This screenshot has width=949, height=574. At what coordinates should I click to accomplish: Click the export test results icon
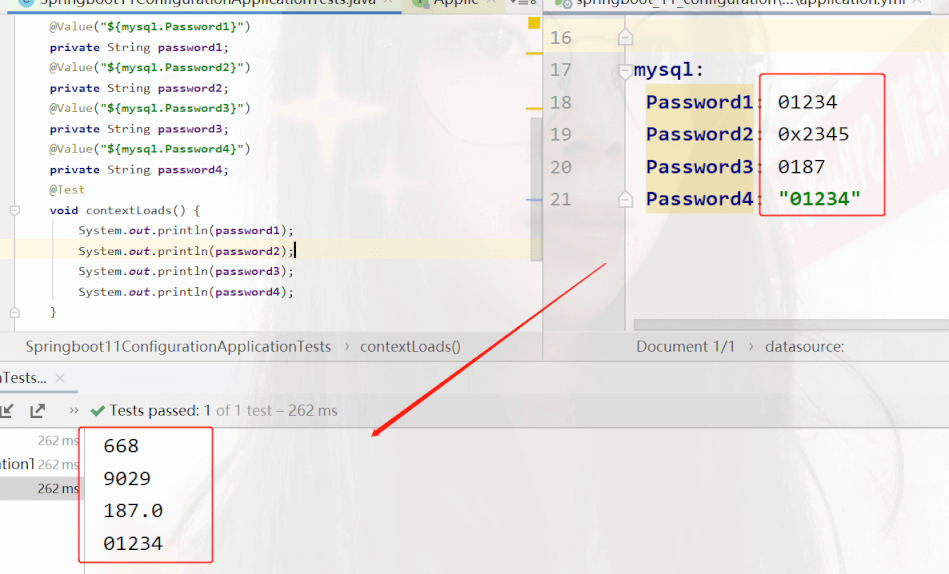pos(38,411)
